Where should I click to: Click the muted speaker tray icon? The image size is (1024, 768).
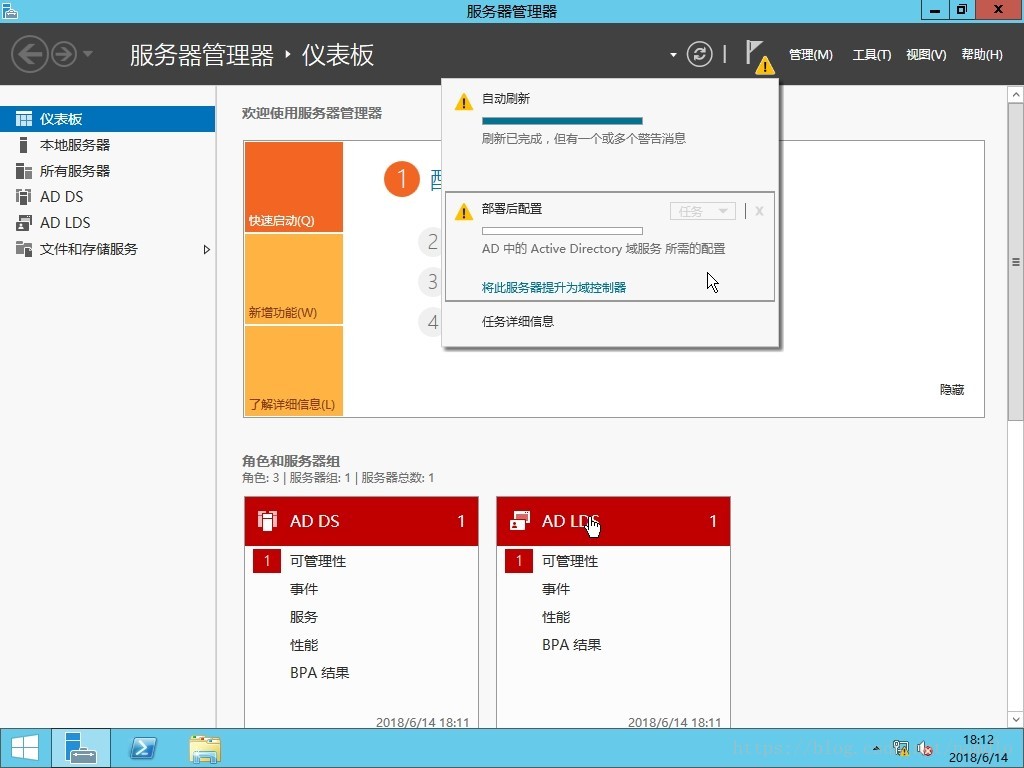pyautogui.click(x=925, y=748)
